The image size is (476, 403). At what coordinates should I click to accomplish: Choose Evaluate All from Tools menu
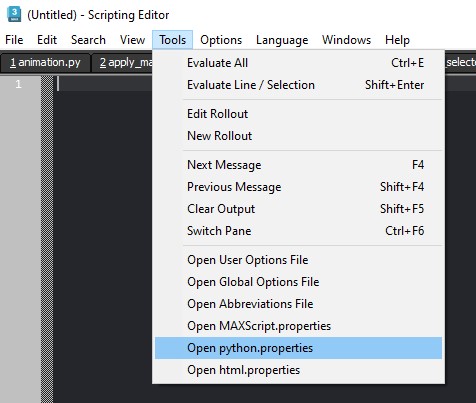298,63
